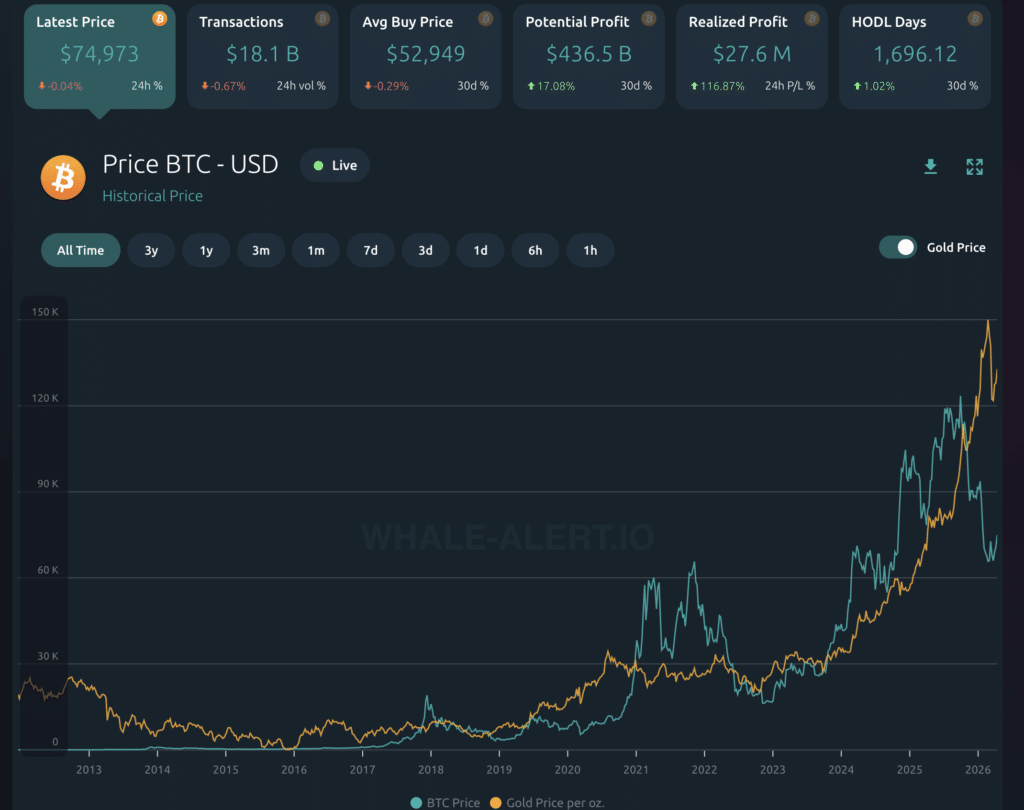Click the Bitcoin badge on Avg Buy Price card
This screenshot has width=1024, height=810.
tap(485, 18)
